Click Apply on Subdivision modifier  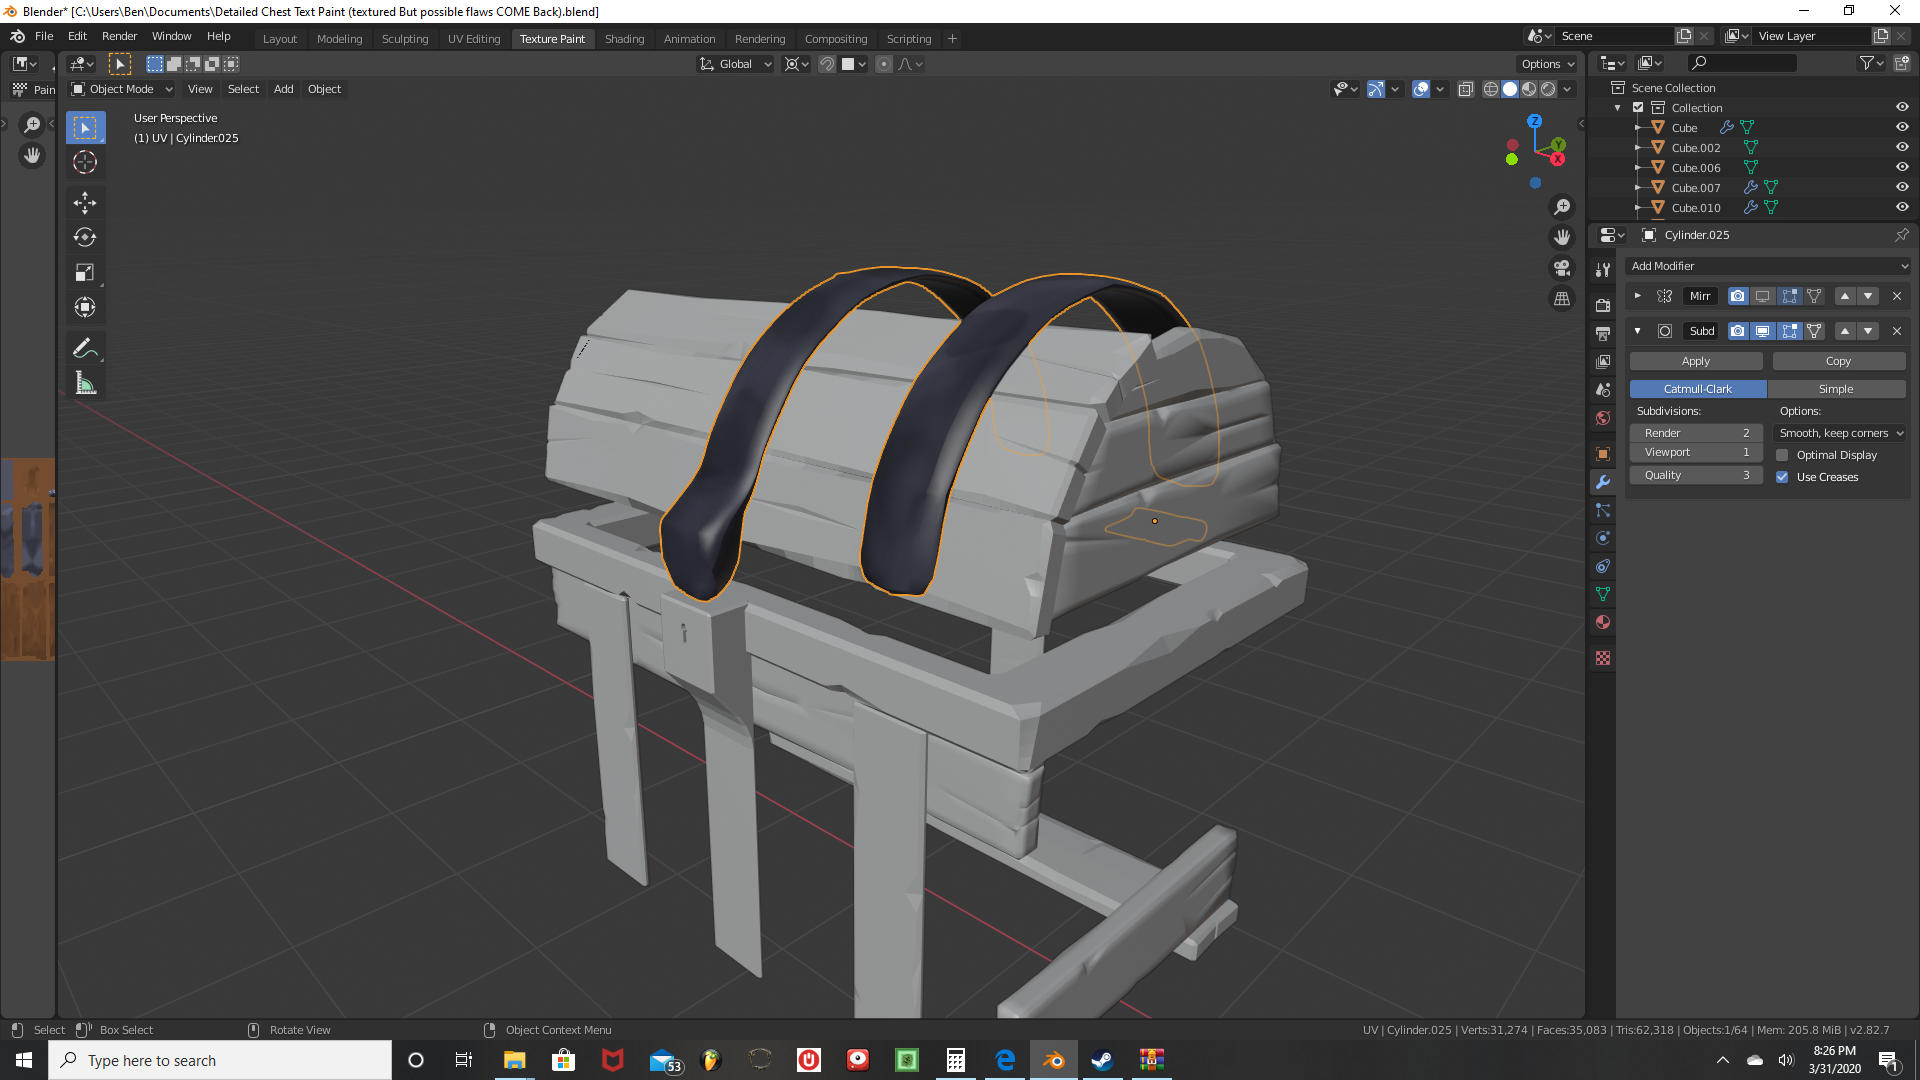tap(1695, 361)
